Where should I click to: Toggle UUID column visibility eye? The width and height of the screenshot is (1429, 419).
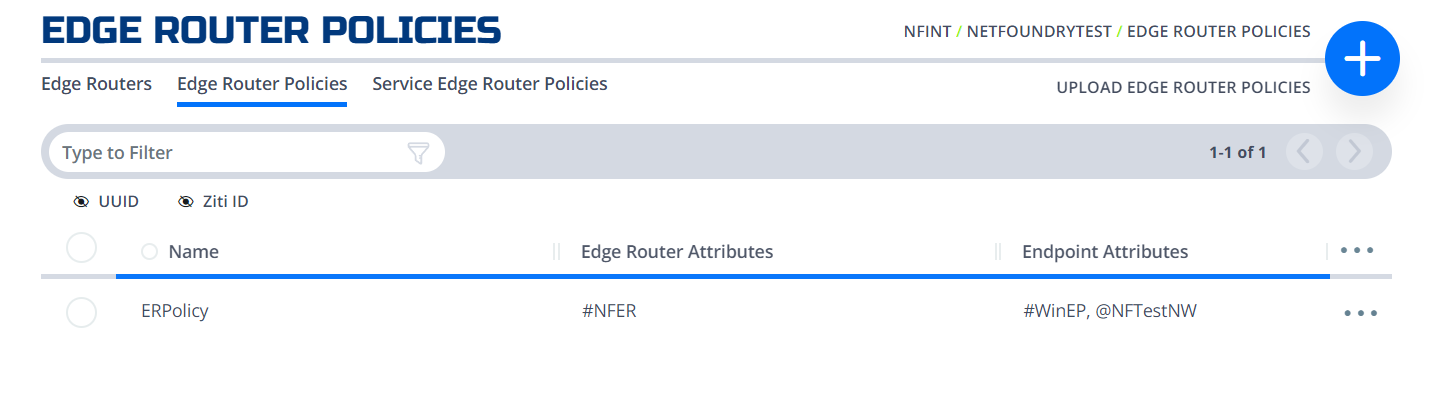[81, 202]
